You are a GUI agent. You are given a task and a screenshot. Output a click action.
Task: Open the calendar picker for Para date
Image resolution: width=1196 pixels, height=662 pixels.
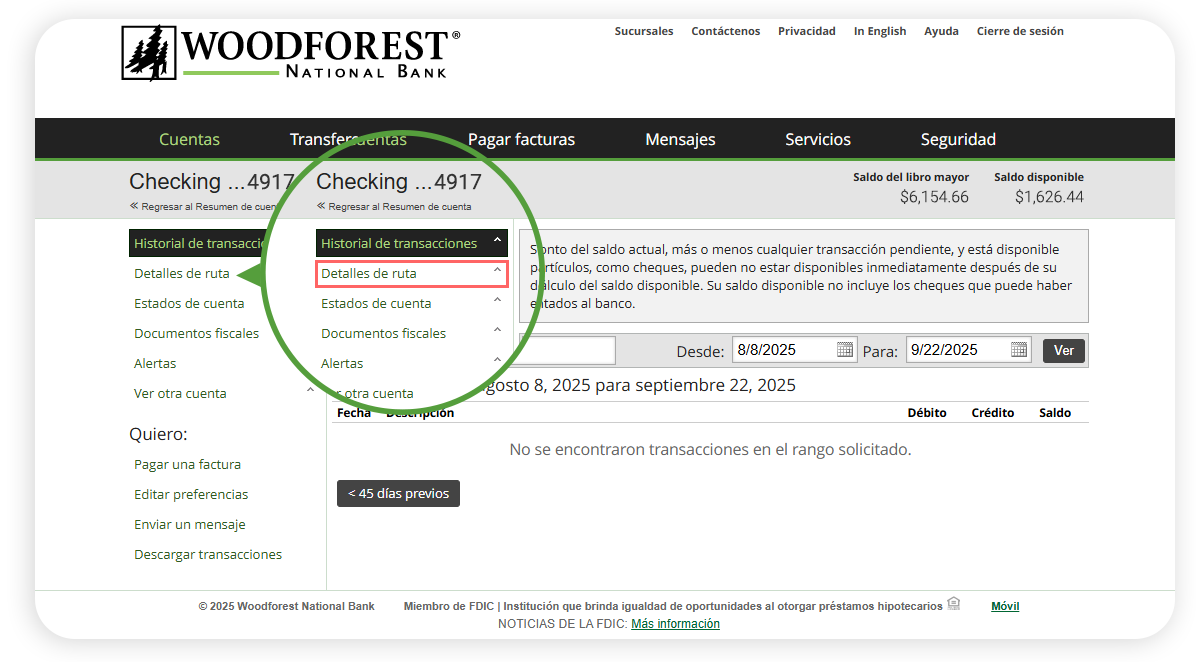(1019, 350)
